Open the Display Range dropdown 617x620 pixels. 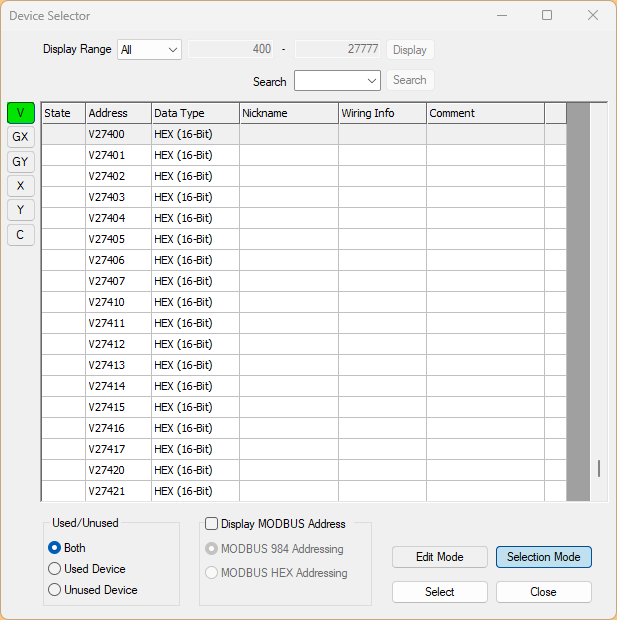(149, 50)
